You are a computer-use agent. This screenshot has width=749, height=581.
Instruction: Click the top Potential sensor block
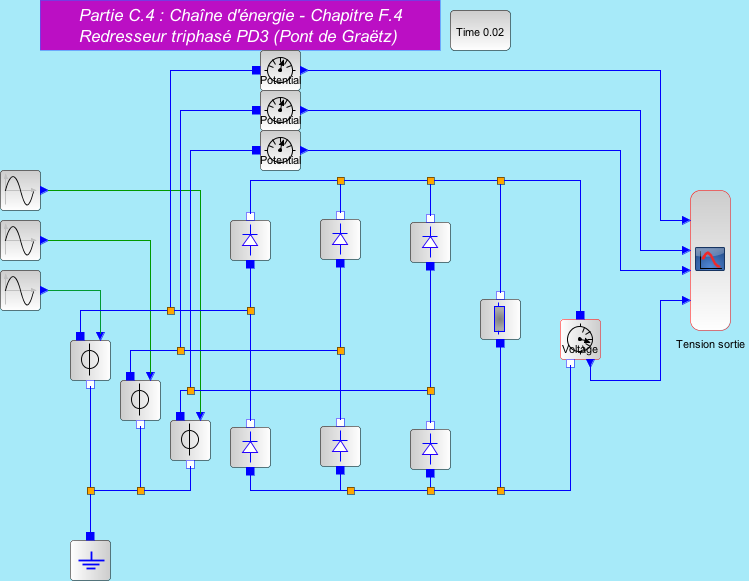pos(280,70)
